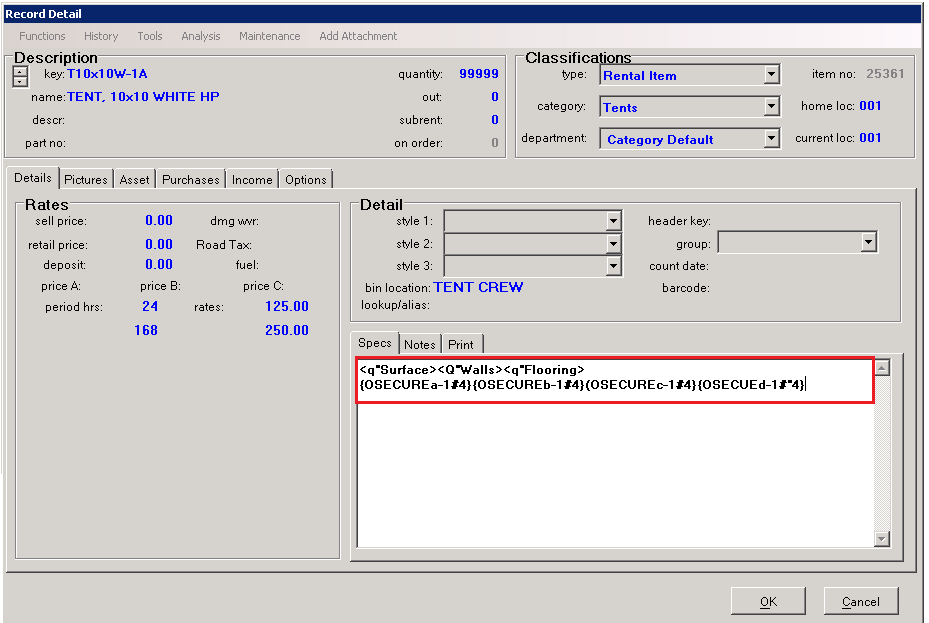Switch to the Notes tab
The image size is (929, 623).
point(420,344)
